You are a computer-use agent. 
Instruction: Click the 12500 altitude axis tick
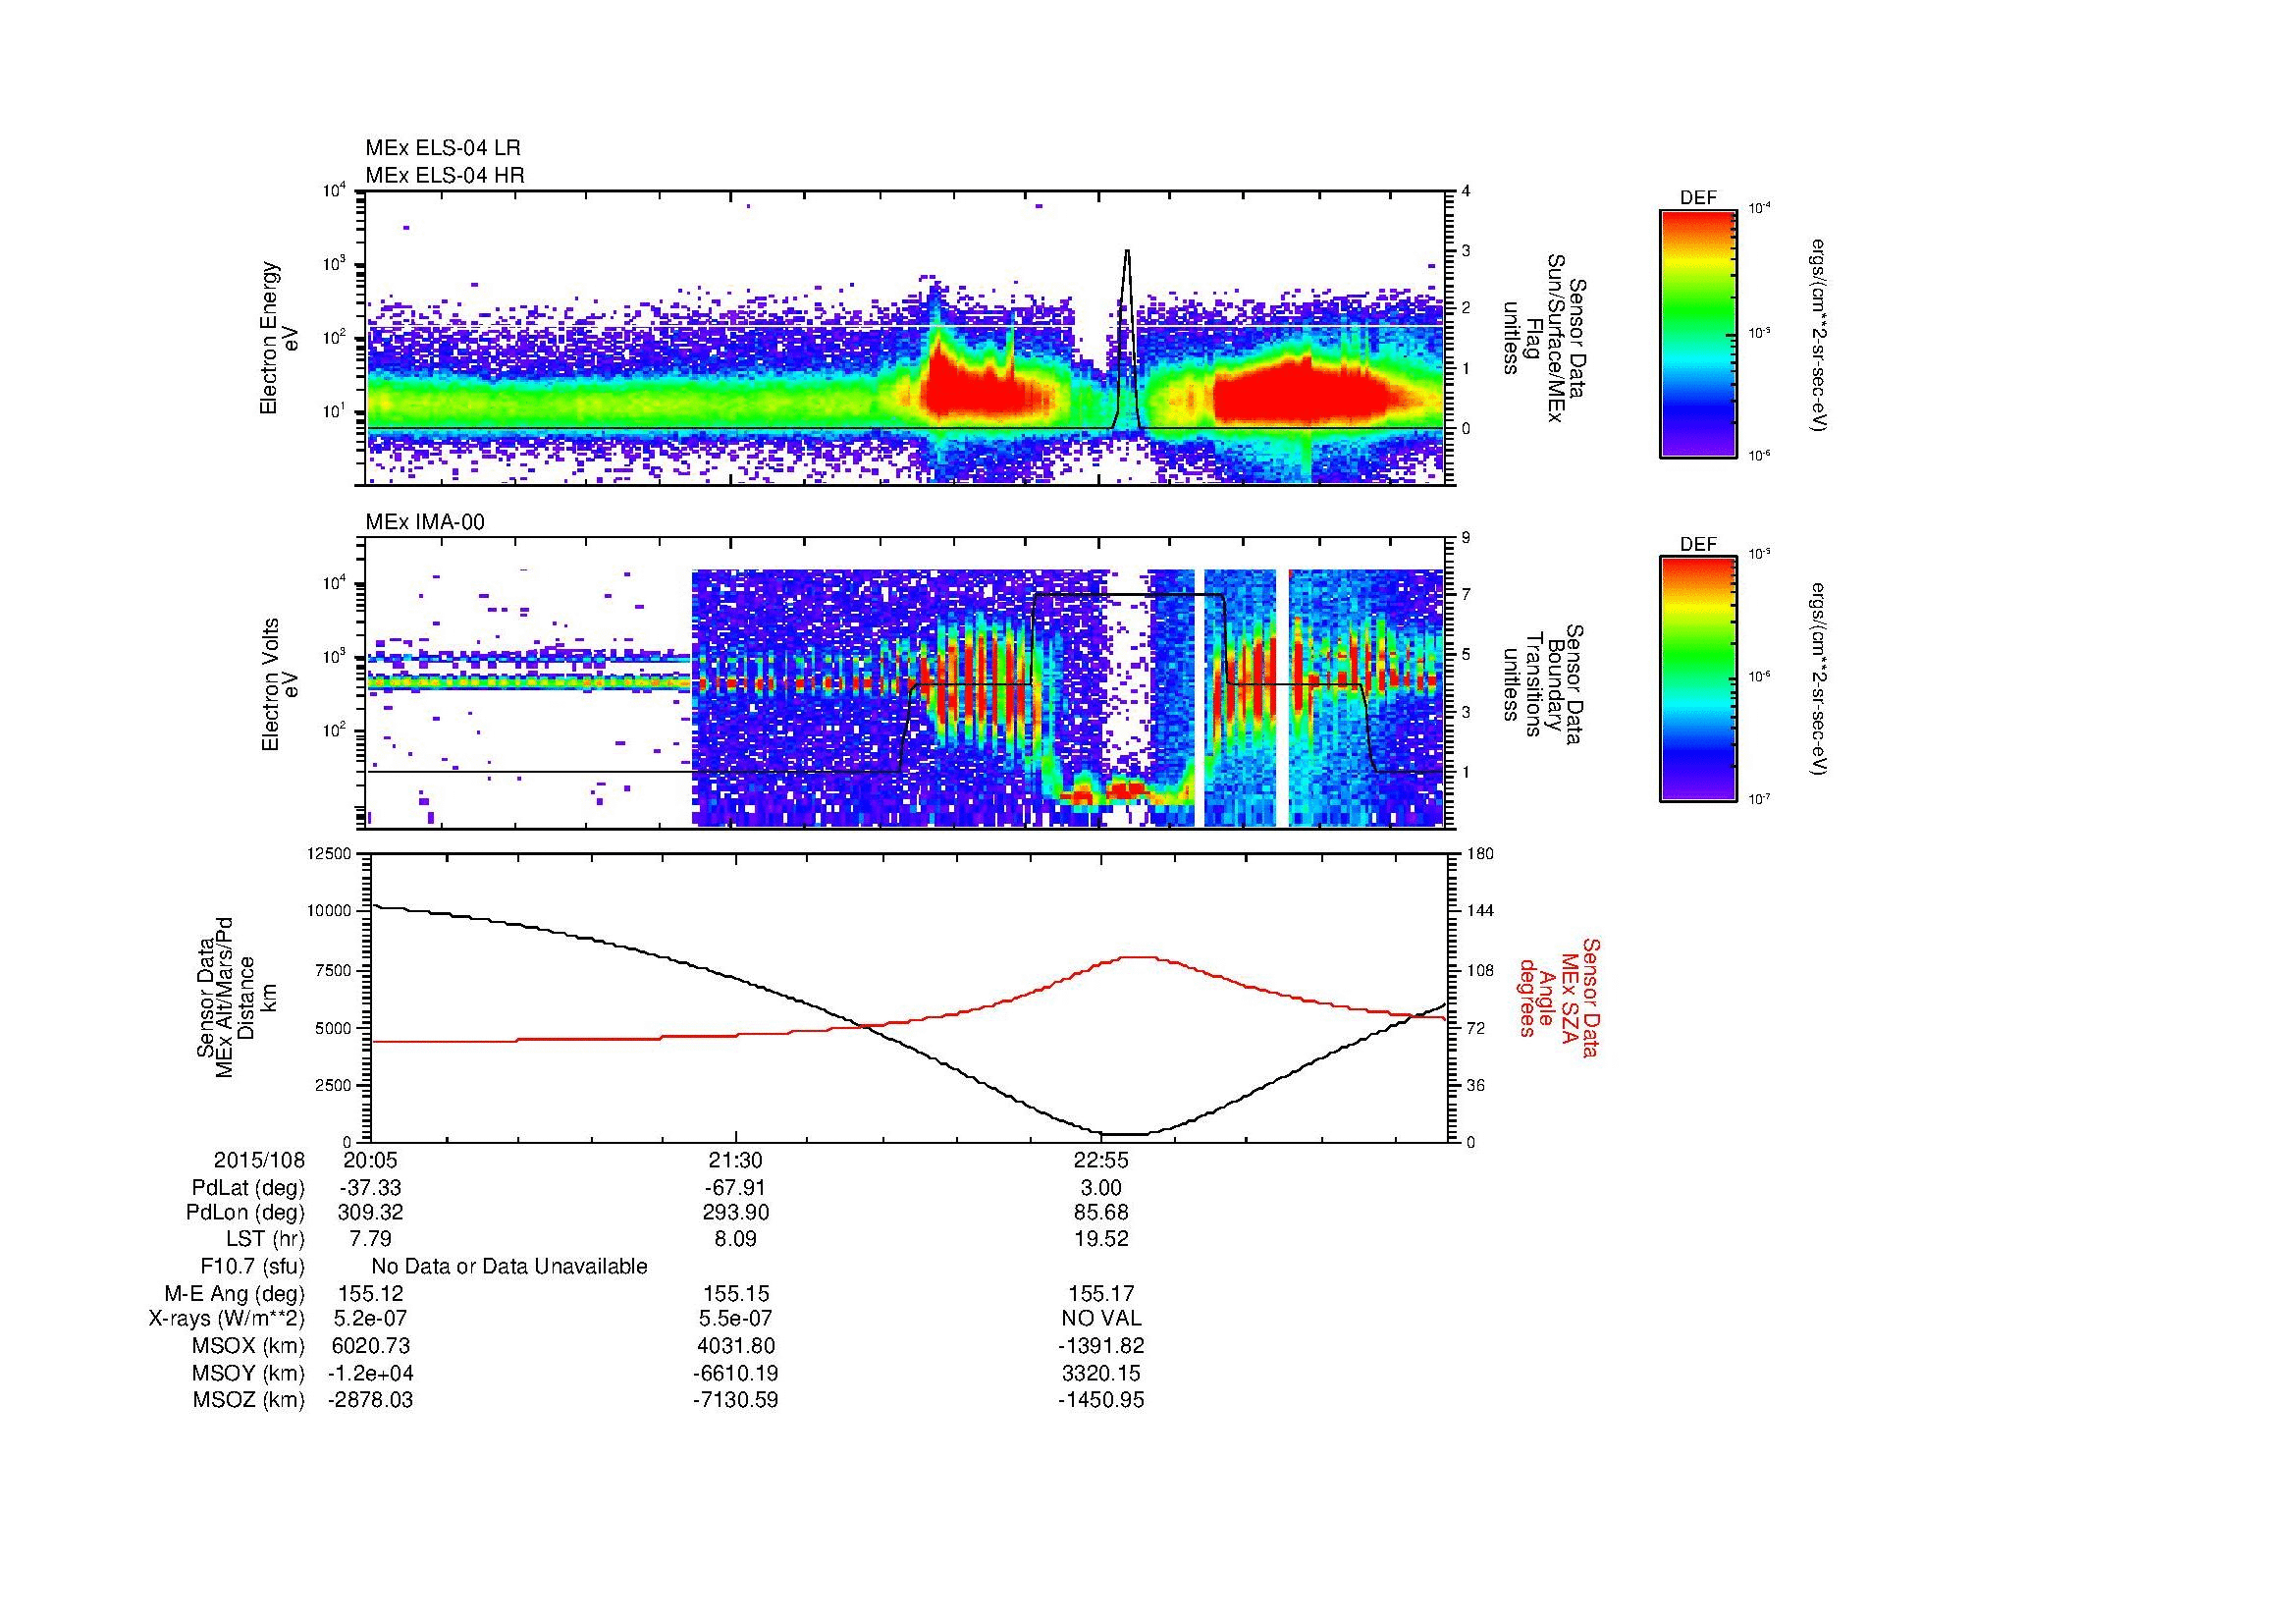pos(331,853)
